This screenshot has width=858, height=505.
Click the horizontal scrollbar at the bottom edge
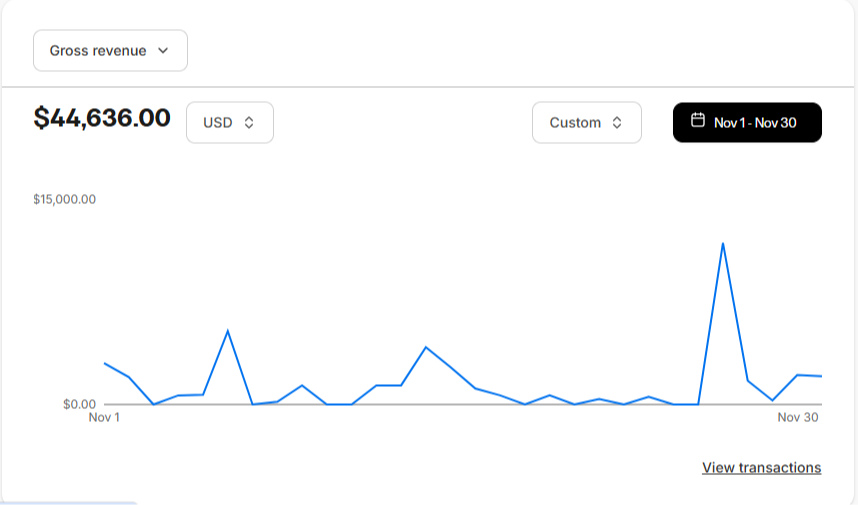click(68, 503)
